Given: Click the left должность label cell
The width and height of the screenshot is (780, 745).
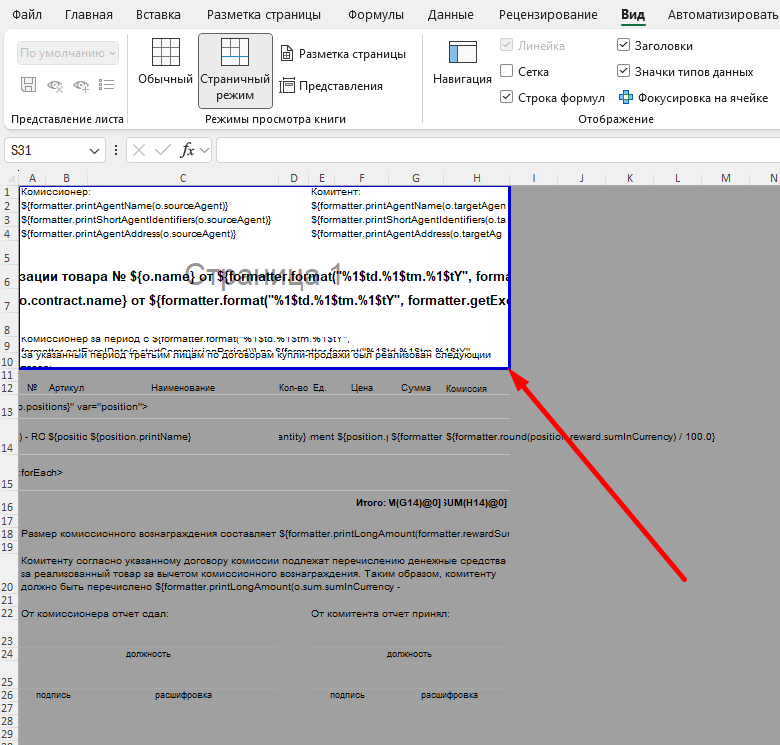Looking at the screenshot, I should tap(148, 654).
